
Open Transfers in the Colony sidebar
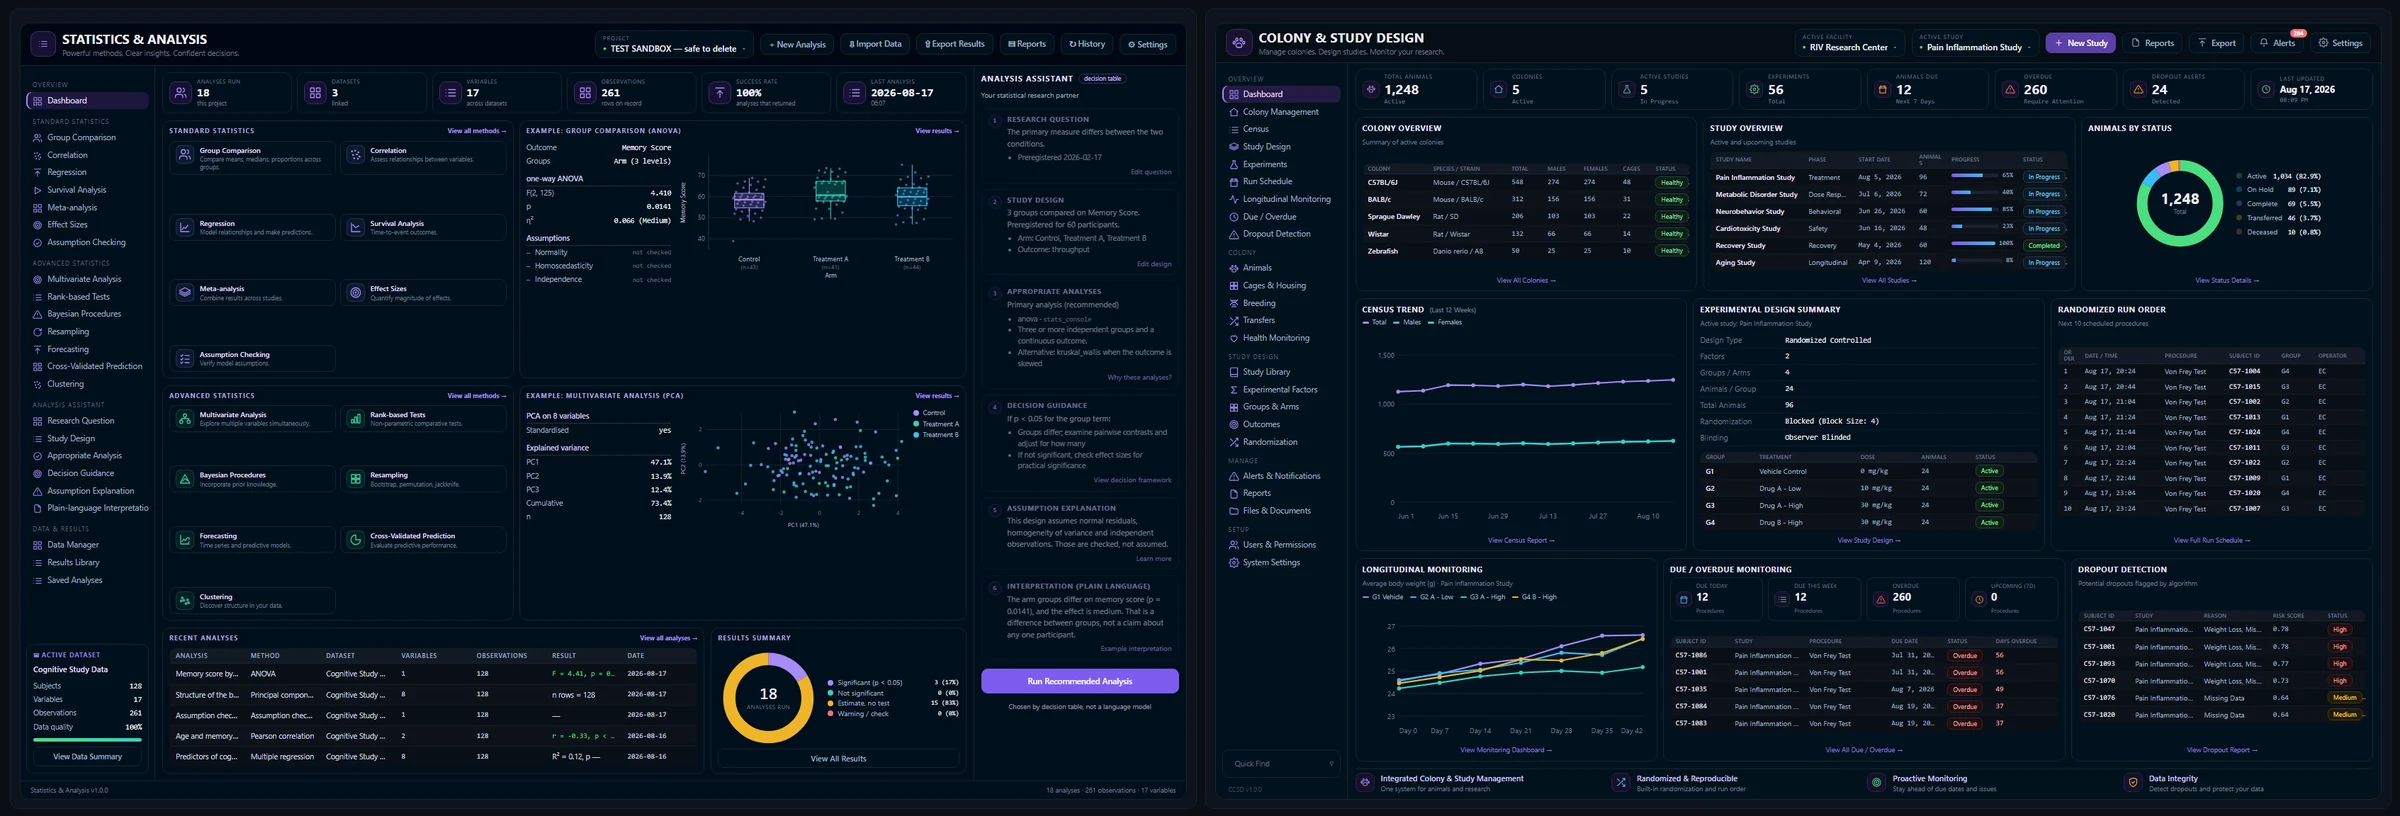tap(1258, 321)
